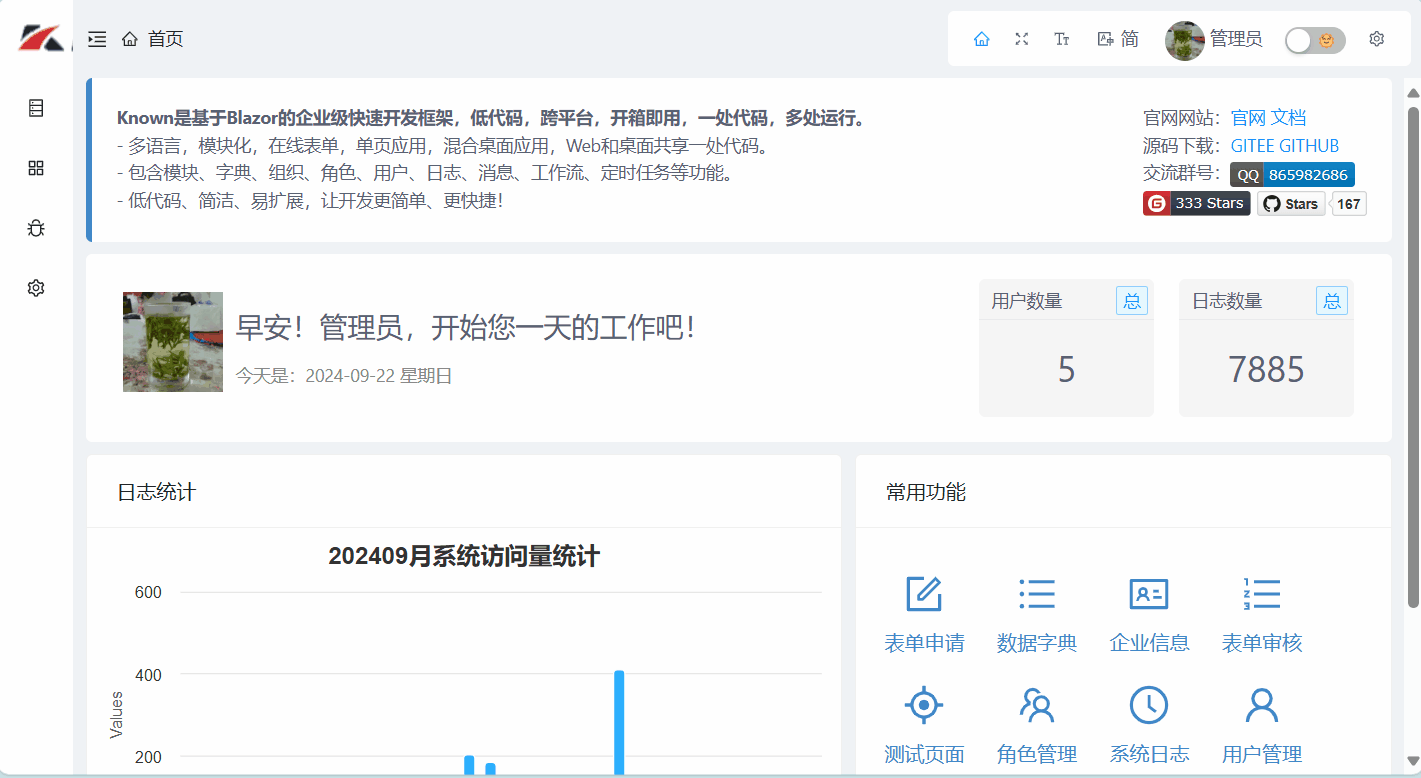1421x778 pixels.
Task: Open the 表单申请 (form application) function
Action: [x=924, y=612]
